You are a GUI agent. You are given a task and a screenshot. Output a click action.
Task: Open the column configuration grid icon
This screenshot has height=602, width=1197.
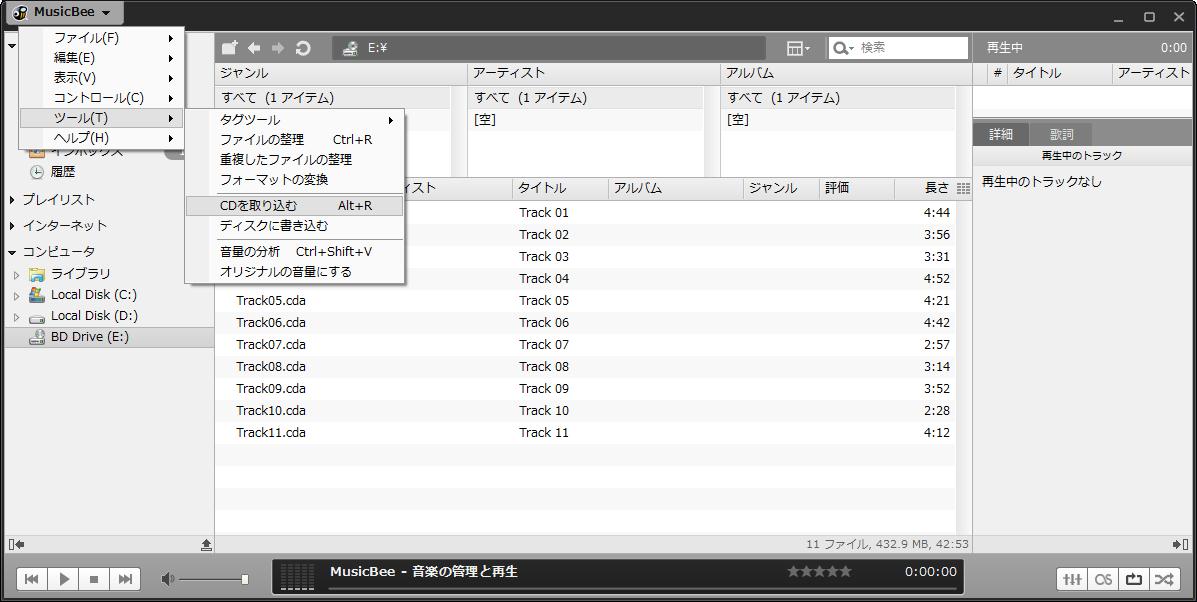point(963,188)
